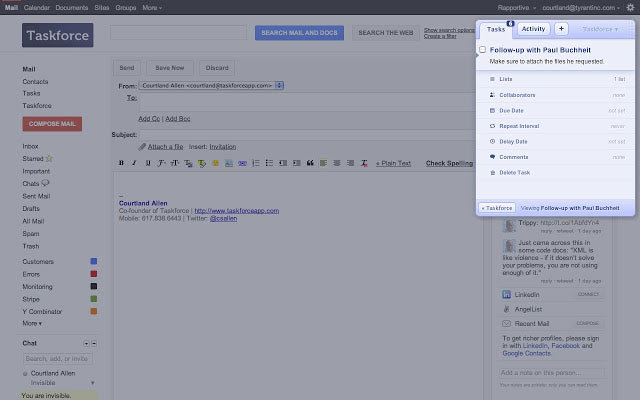Switch to the Activity tab
Viewport: 640px width, 400px height.
[533, 29]
